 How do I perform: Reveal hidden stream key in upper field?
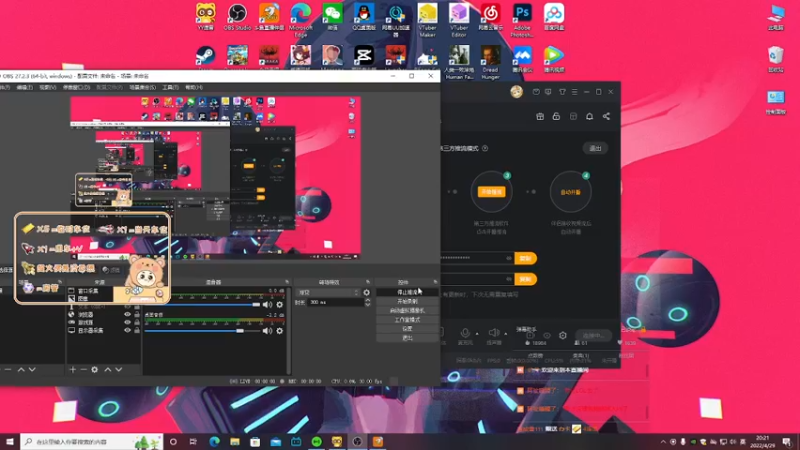click(509, 258)
